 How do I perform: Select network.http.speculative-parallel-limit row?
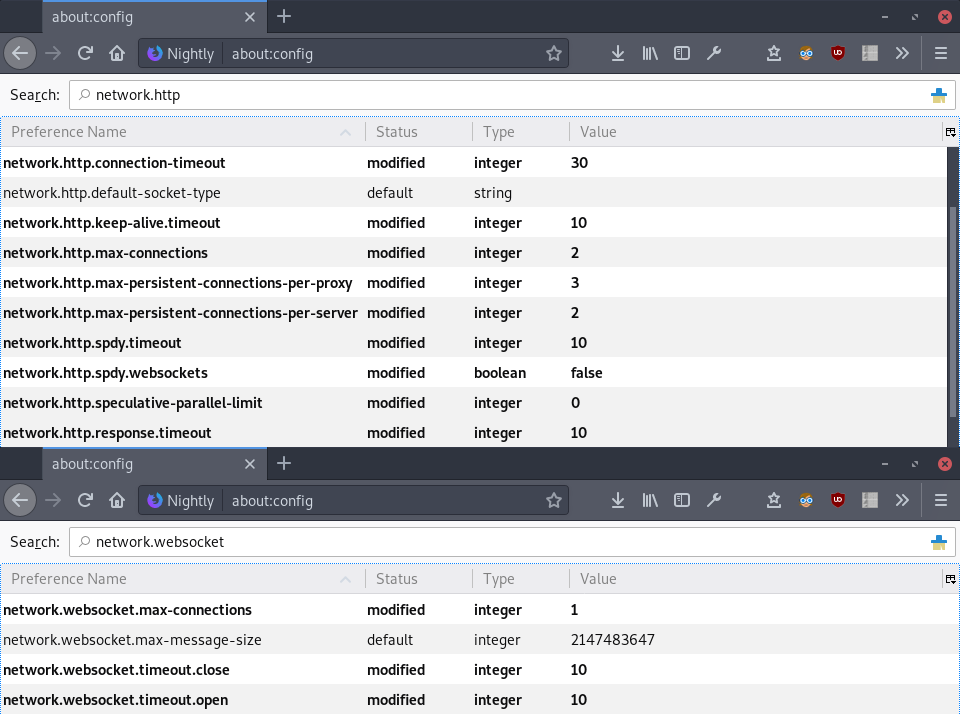[473, 402]
